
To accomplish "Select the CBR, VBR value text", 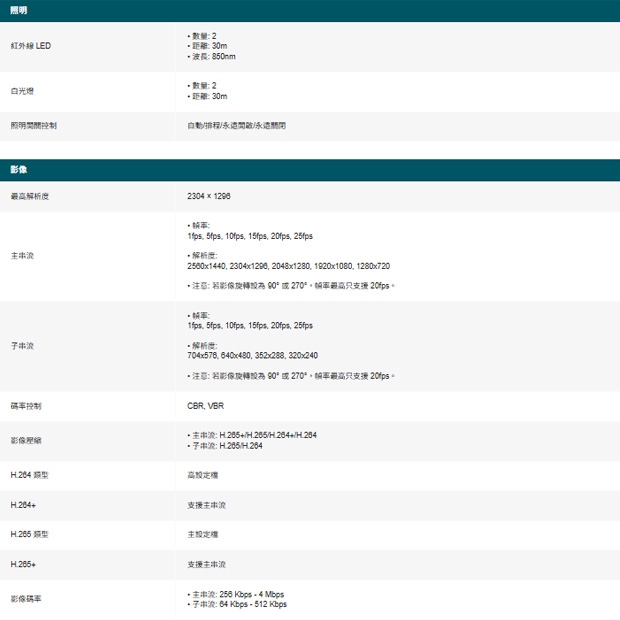I will tap(205, 406).
